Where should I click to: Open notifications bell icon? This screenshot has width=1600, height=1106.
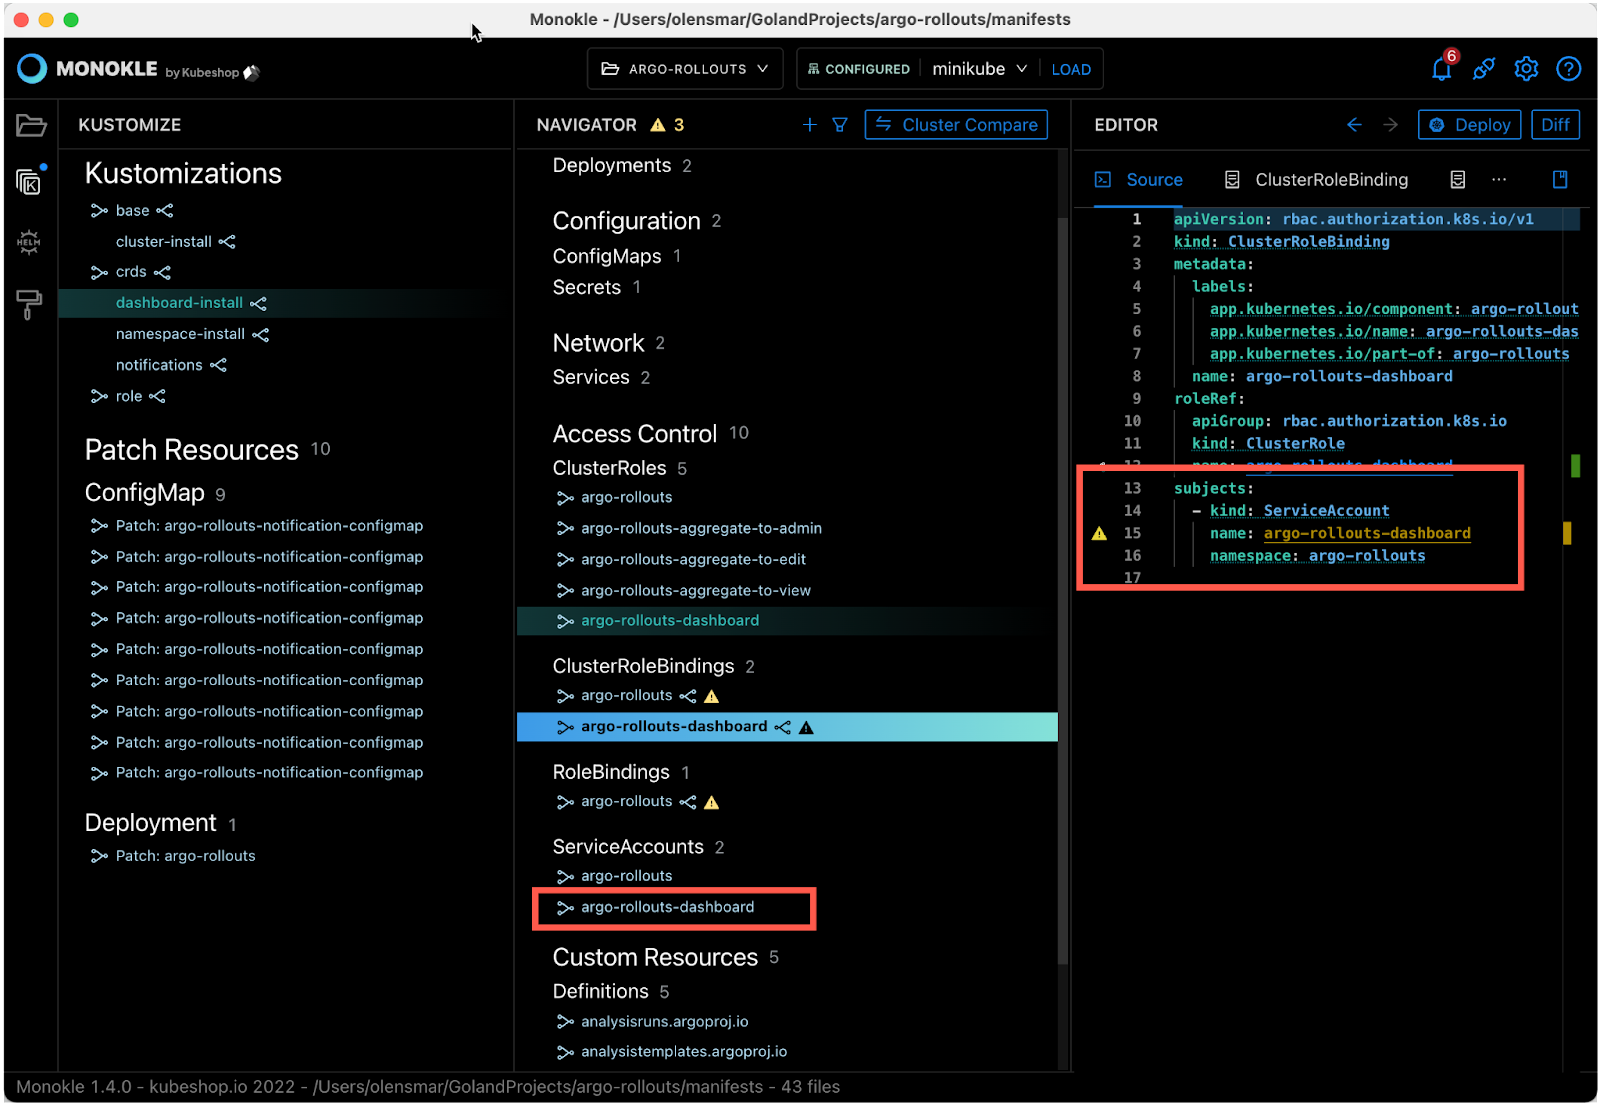click(x=1441, y=69)
